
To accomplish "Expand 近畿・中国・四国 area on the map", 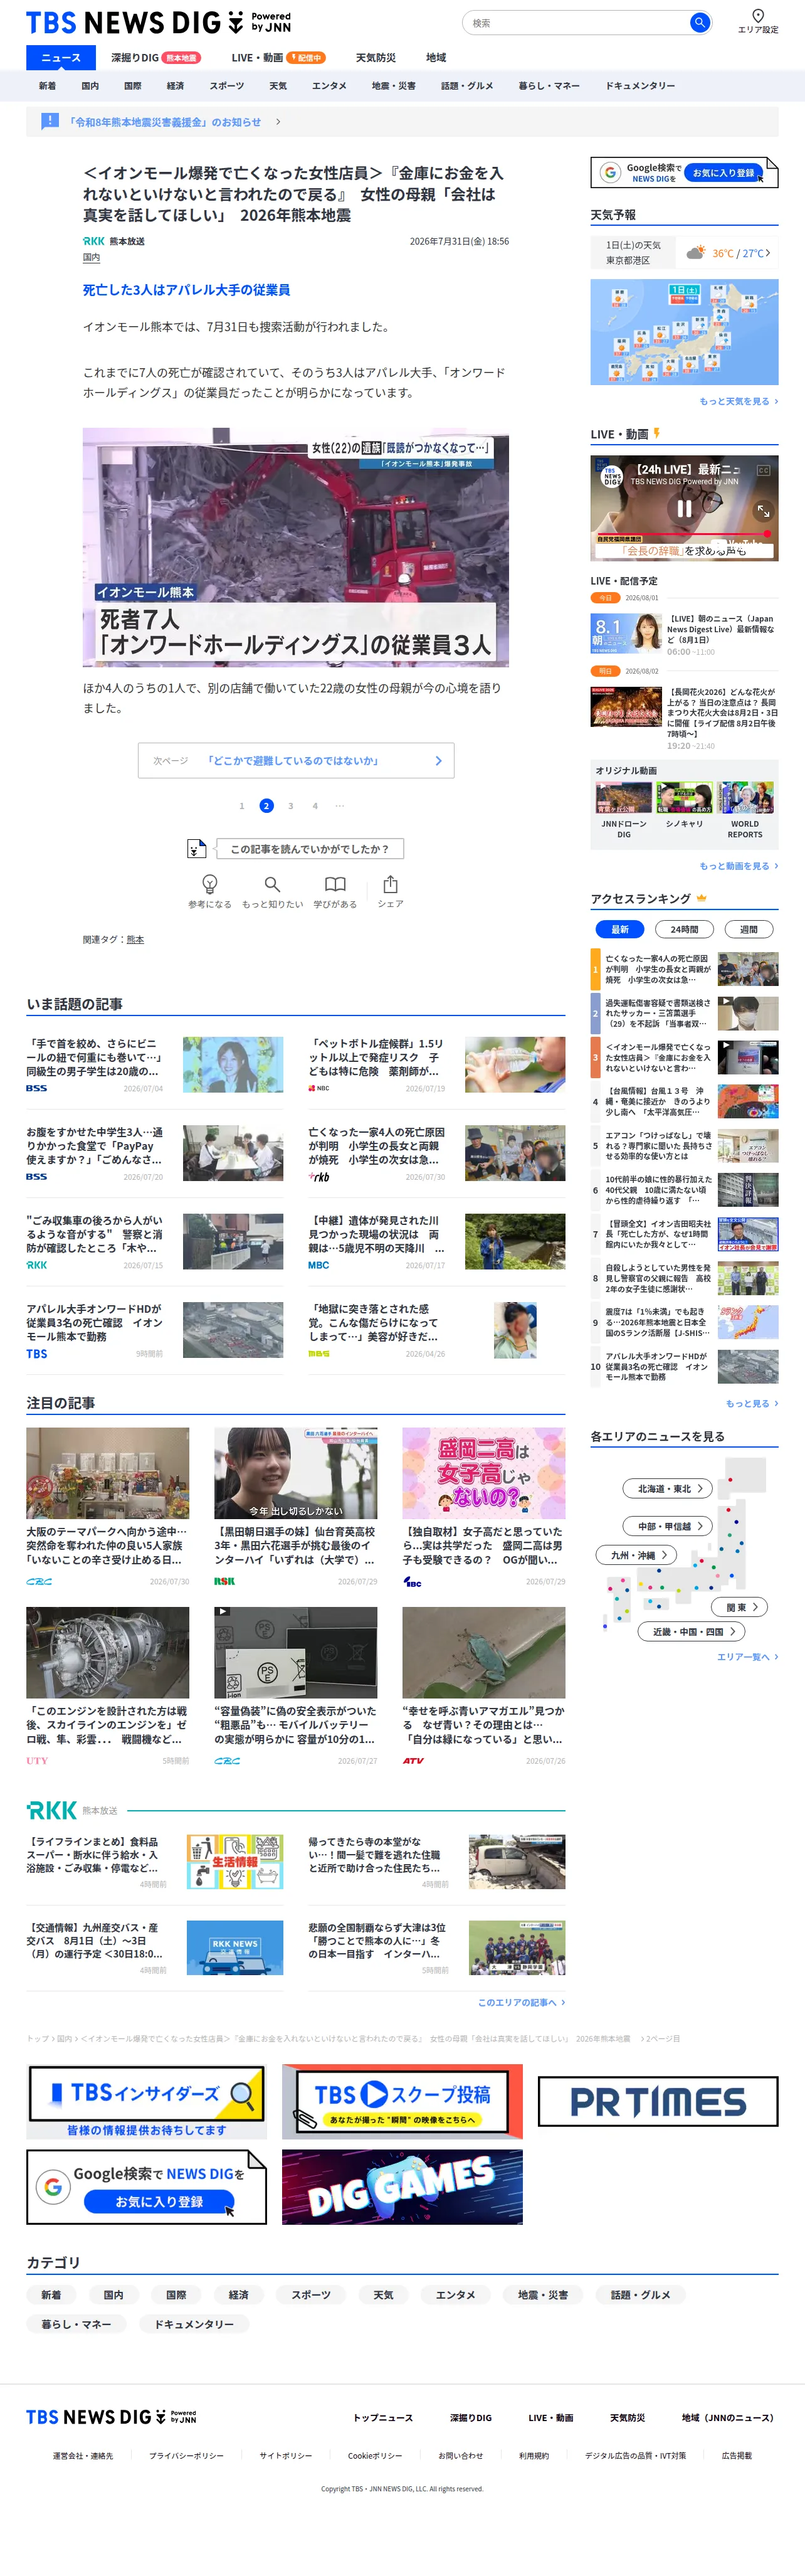I will [692, 1631].
